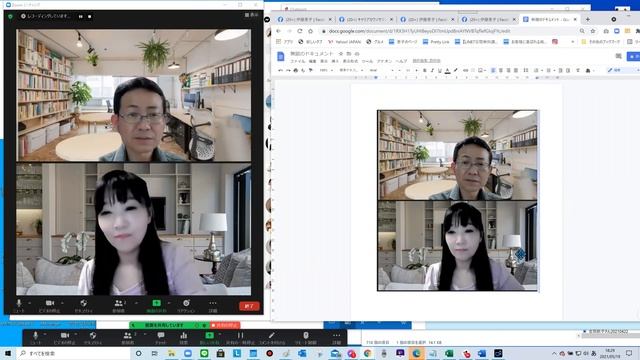640x360 pixels.
Task: Open Polls on floating Zoom share toolbar
Action: coord(184,338)
